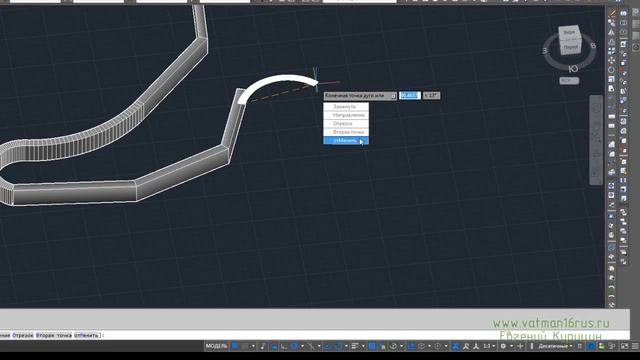Screen dimensions: 640x360
Task: Click the Annotation Monitor plus icon
Action: (x=520, y=346)
